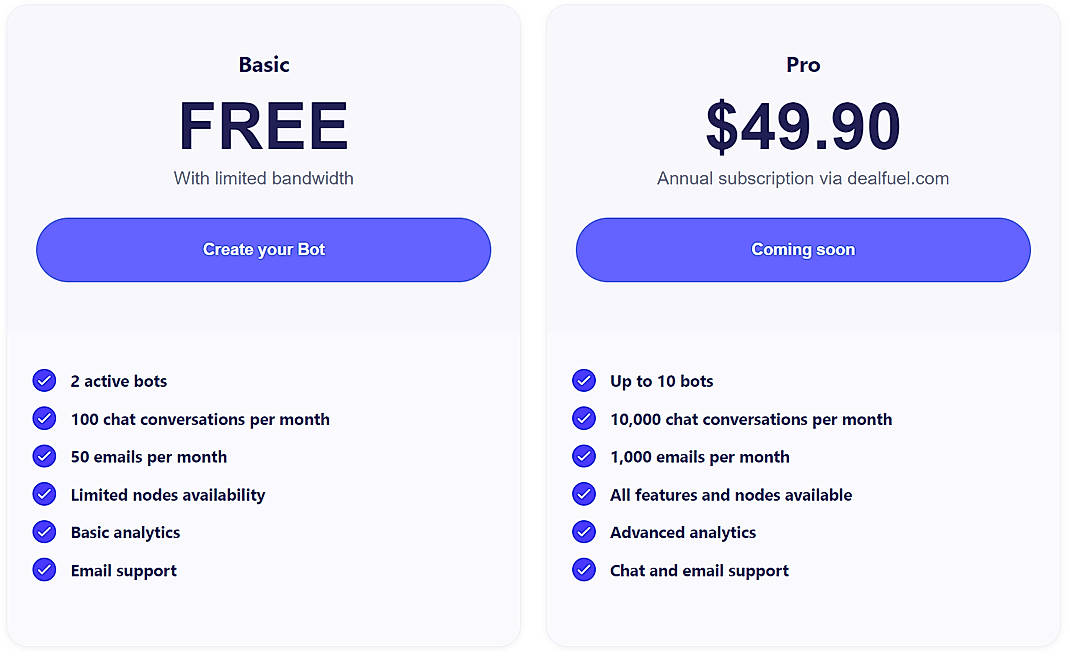Select the checkmark next to Email support
The height and width of the screenshot is (657, 1070).
[x=44, y=570]
